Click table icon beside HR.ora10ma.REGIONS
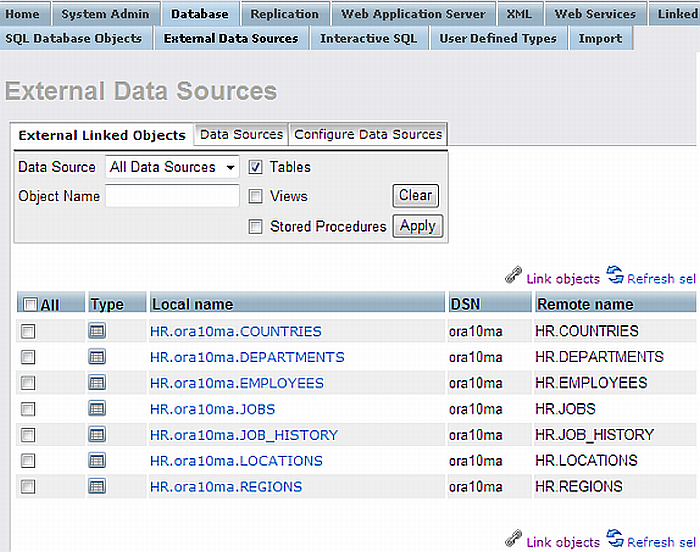This screenshot has height=552, width=700. [97, 487]
